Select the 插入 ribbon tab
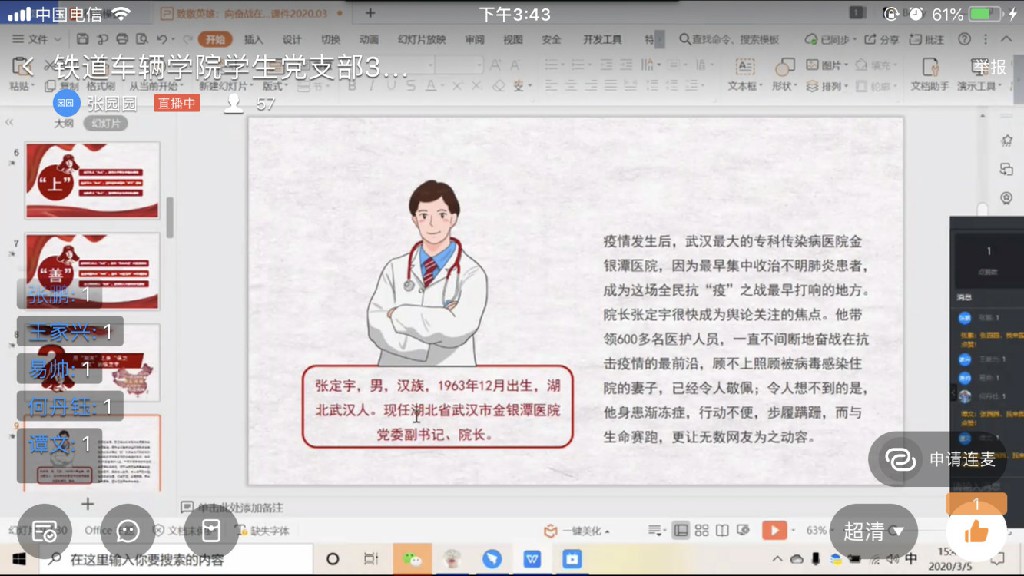The image size is (1024, 576). coord(253,39)
